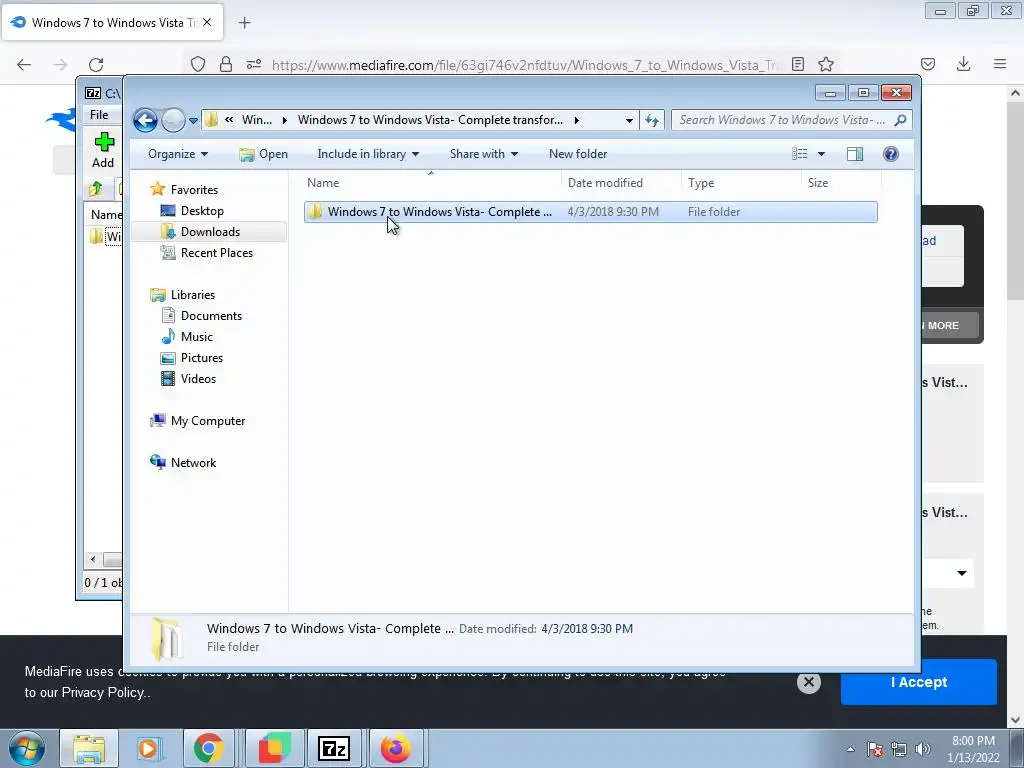Click the volume speaker tray icon
The width and height of the screenshot is (1024, 768).
(x=923, y=749)
